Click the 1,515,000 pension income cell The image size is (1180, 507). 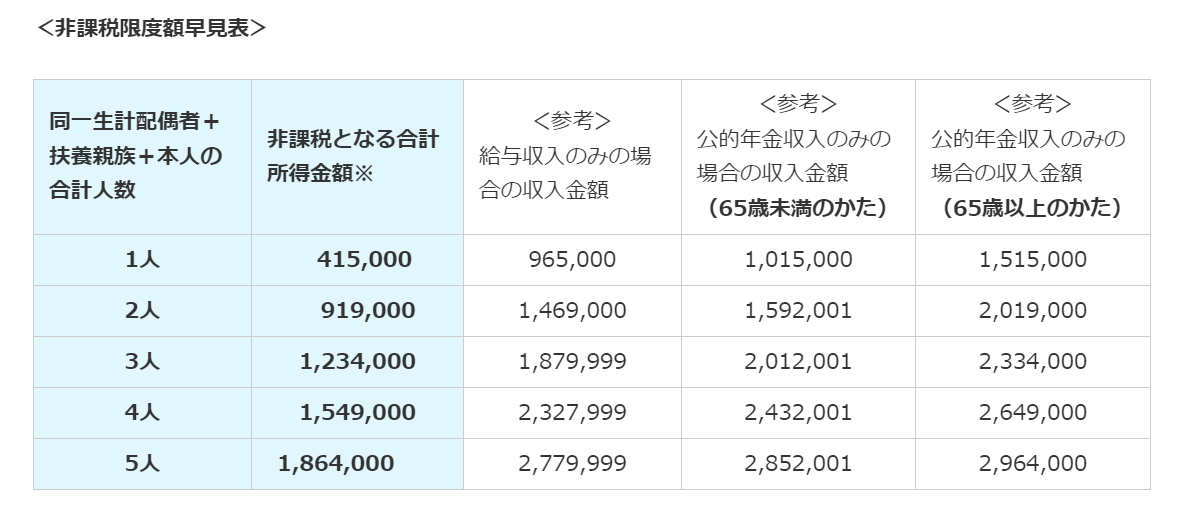(x=1032, y=260)
